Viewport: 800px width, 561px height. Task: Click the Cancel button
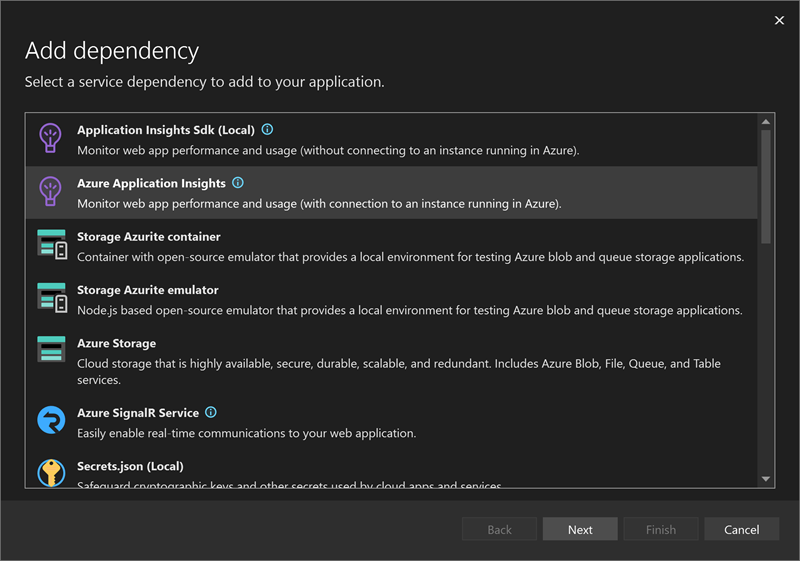(x=741, y=529)
